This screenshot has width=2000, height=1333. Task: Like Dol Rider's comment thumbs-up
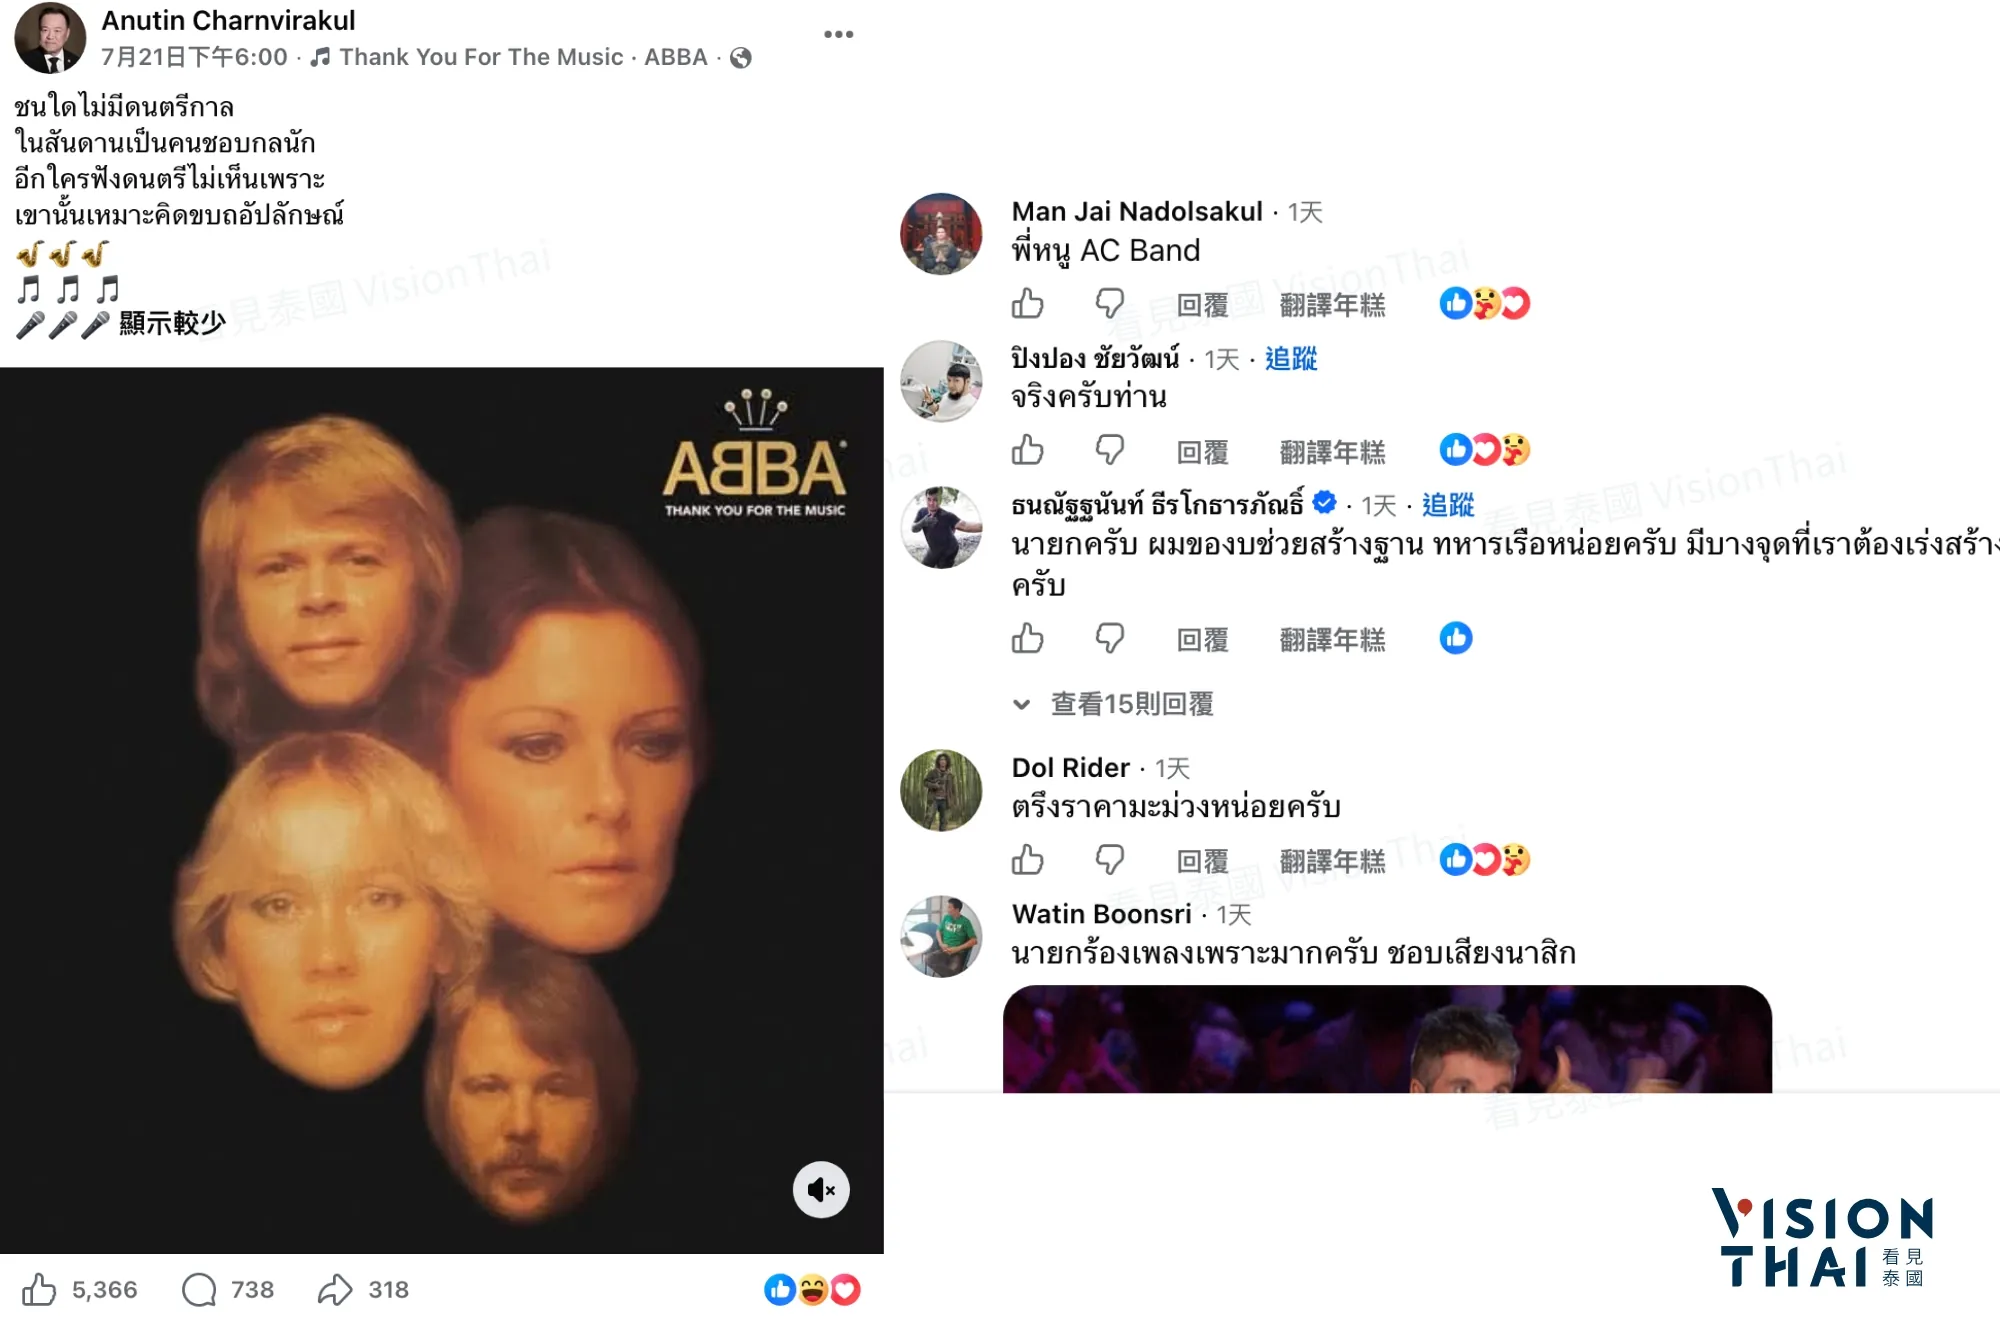pos(1027,859)
